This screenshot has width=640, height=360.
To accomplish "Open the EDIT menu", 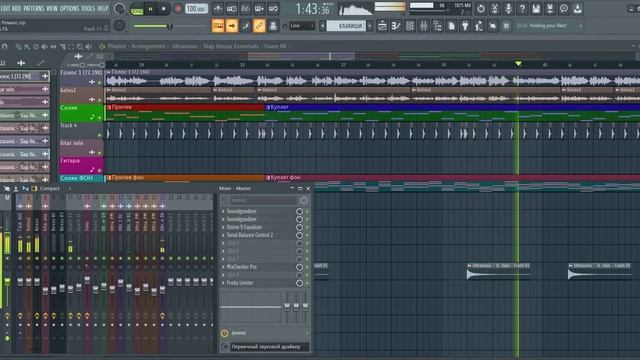I will click(5, 8).
